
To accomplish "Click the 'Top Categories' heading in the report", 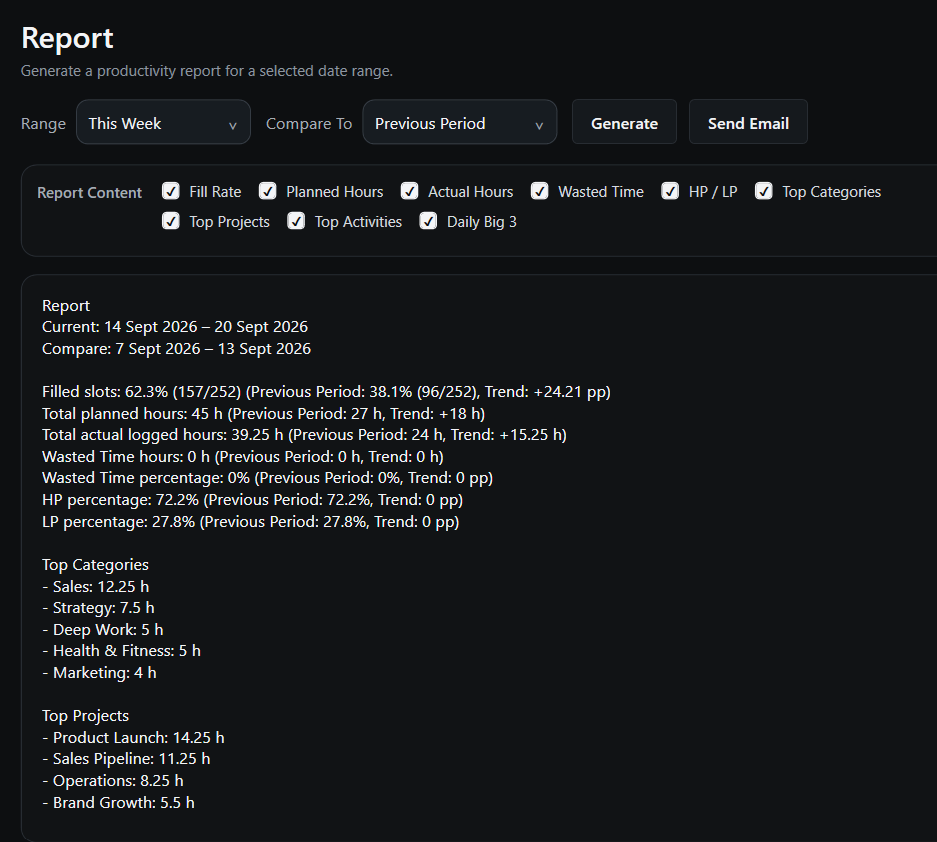I will coord(96,565).
